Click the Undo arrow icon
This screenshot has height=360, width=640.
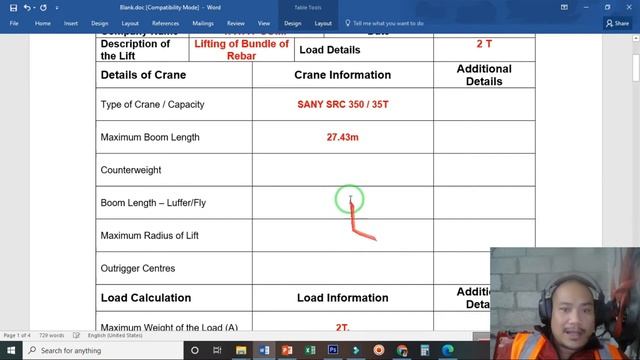tap(27, 7)
